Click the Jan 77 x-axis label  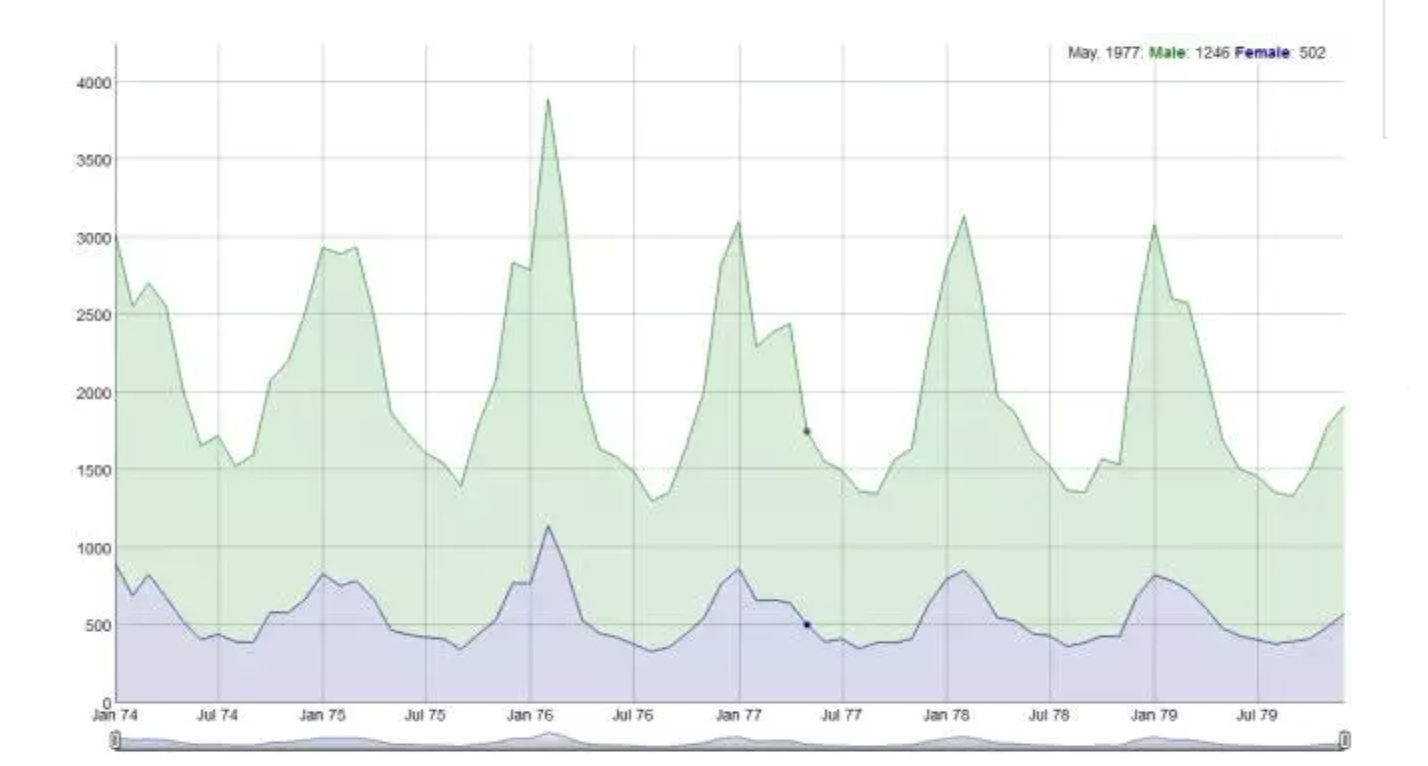tap(740, 716)
